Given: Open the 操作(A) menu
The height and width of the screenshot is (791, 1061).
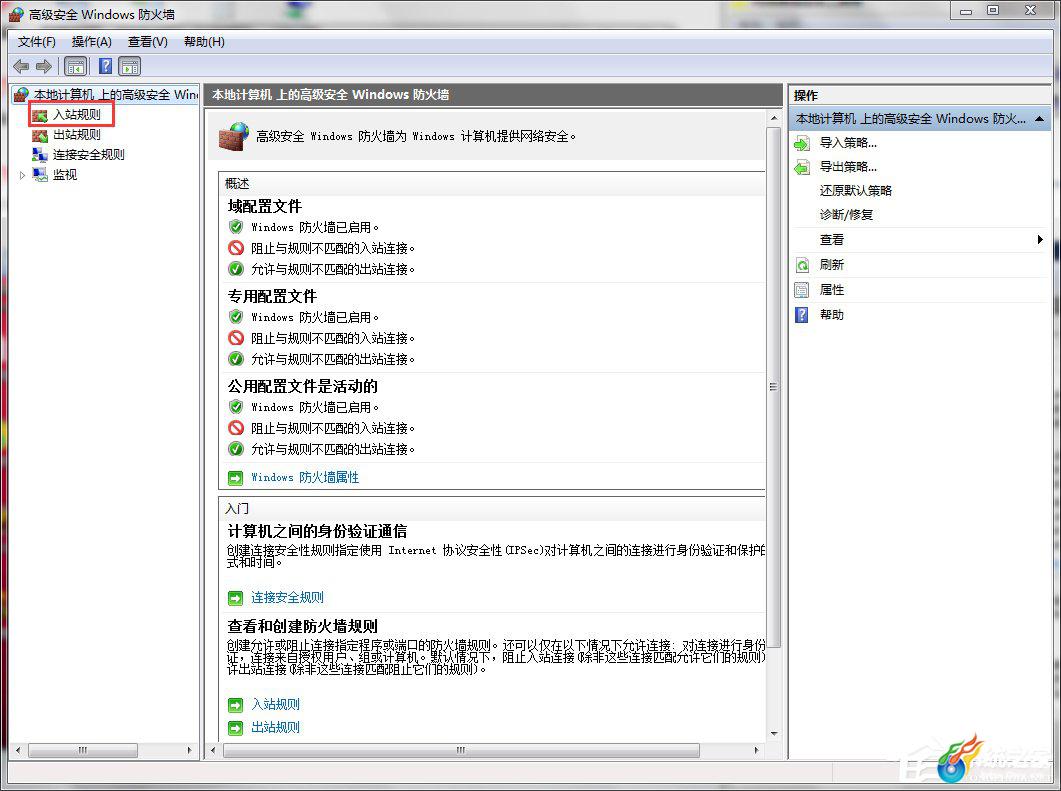Looking at the screenshot, I should 91,42.
